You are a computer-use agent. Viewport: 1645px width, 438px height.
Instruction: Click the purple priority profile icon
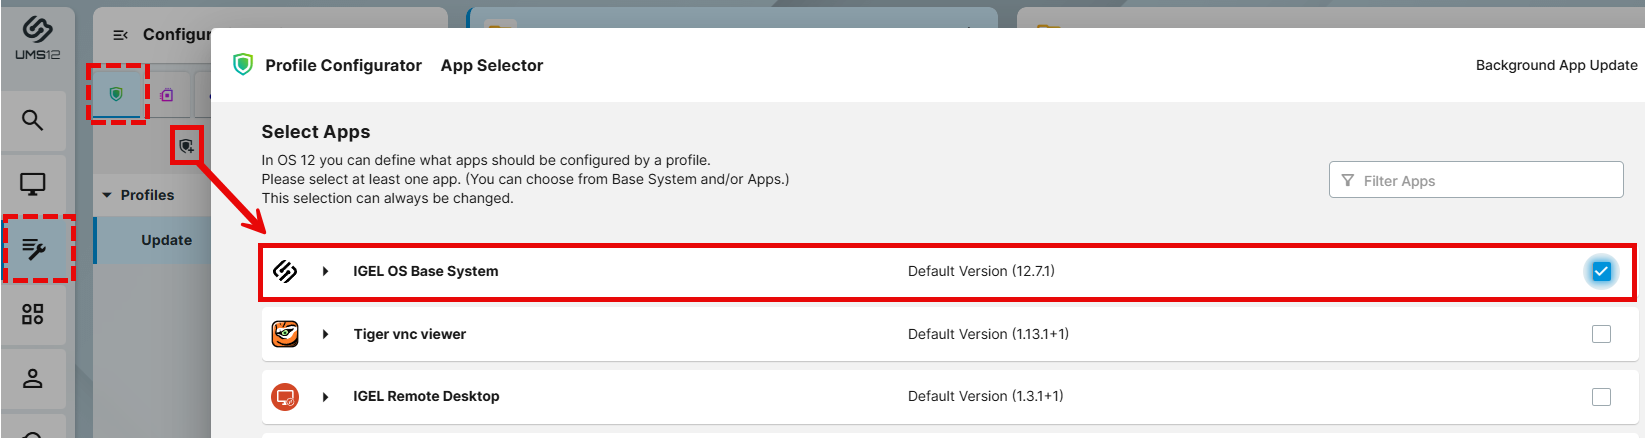pos(167,95)
